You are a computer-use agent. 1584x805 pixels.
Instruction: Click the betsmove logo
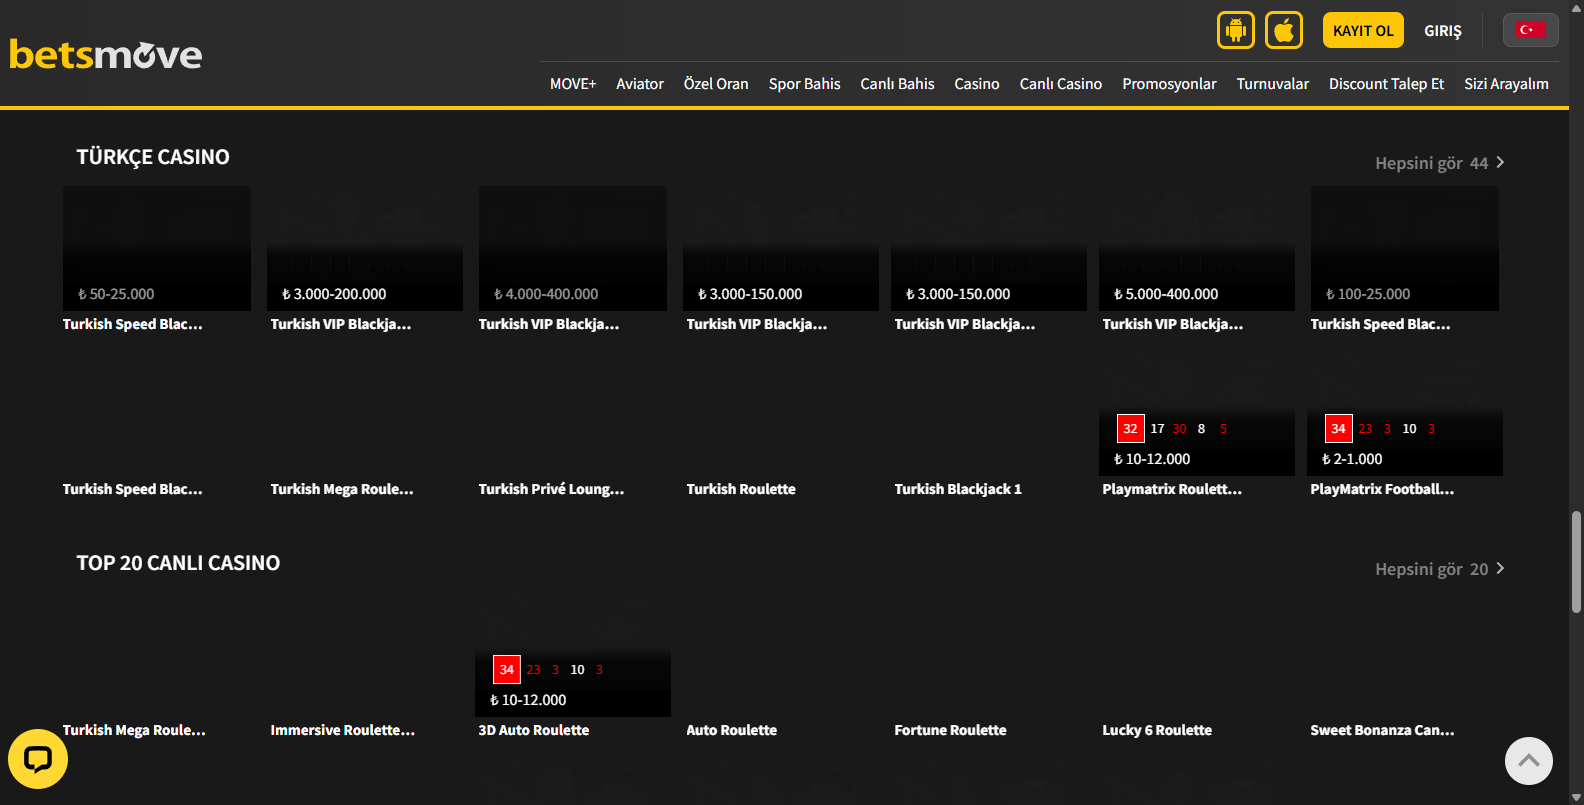click(x=106, y=55)
